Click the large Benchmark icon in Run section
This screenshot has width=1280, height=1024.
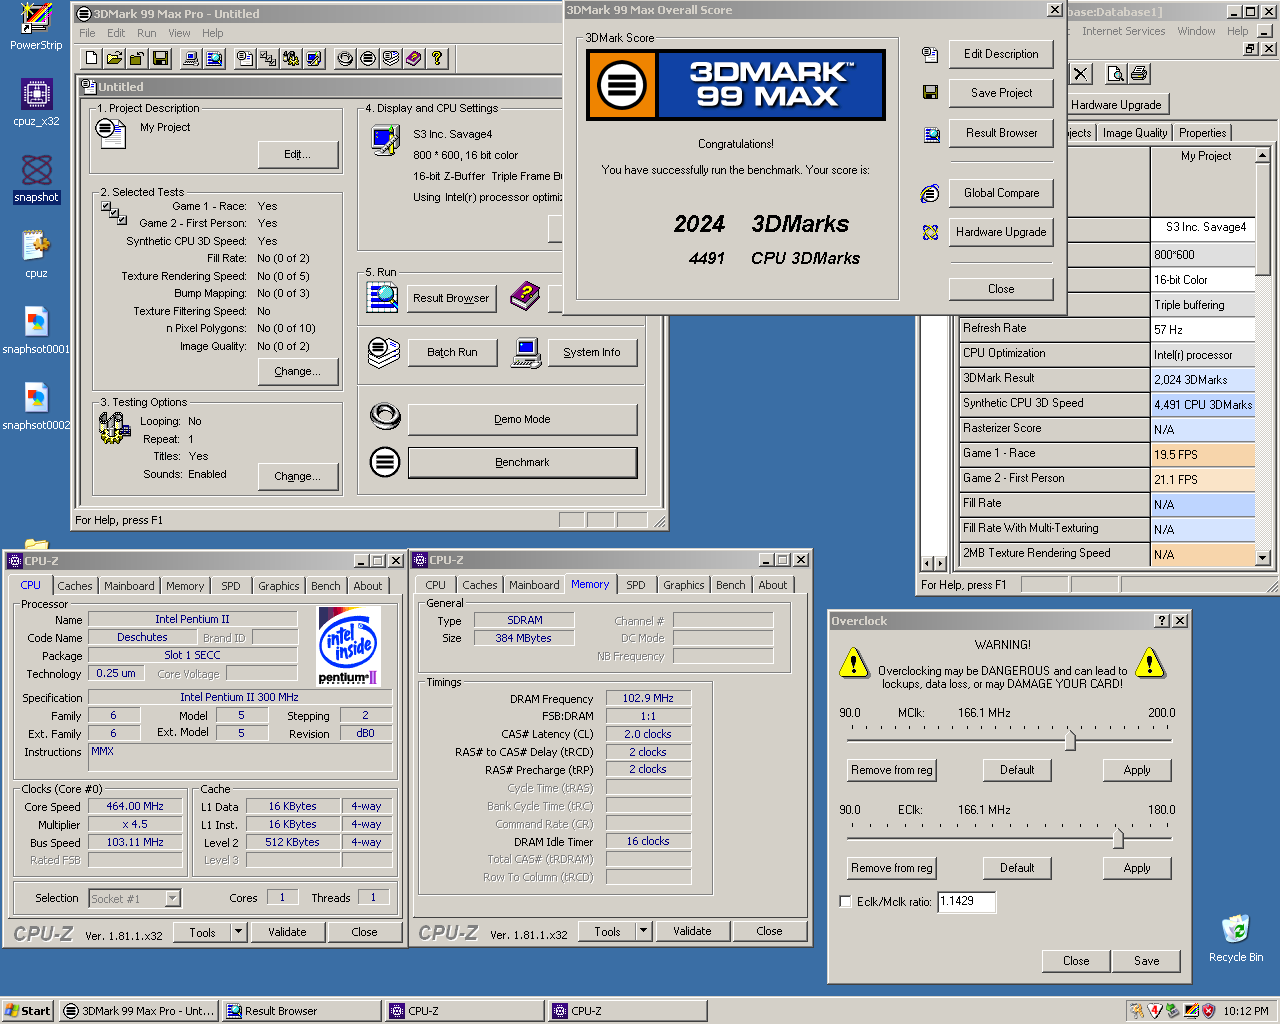pyautogui.click(x=385, y=462)
